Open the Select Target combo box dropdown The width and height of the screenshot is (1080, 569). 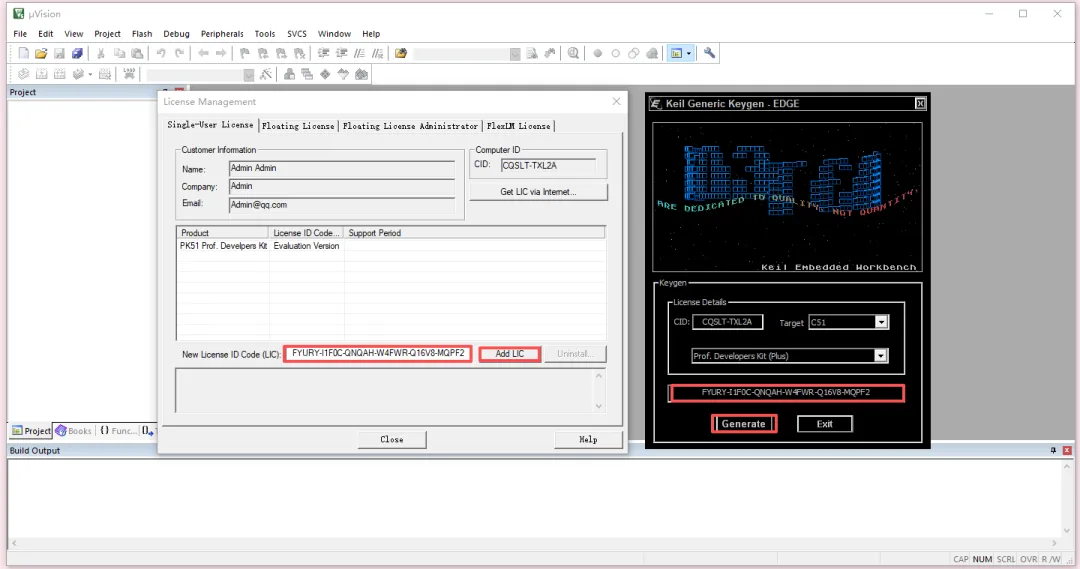click(x=249, y=74)
